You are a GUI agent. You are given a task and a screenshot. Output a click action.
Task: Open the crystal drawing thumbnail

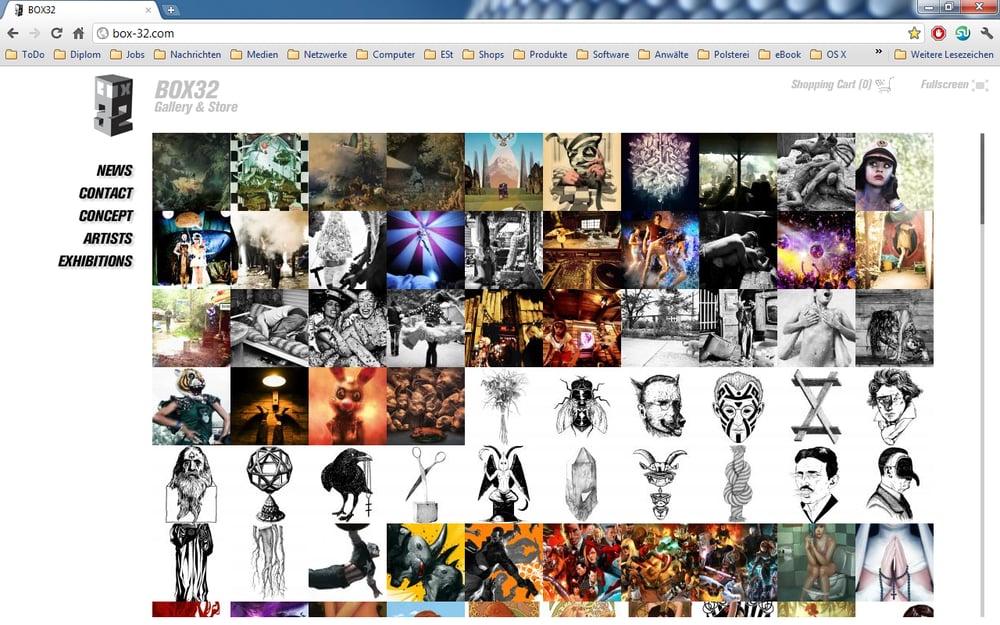(582, 484)
